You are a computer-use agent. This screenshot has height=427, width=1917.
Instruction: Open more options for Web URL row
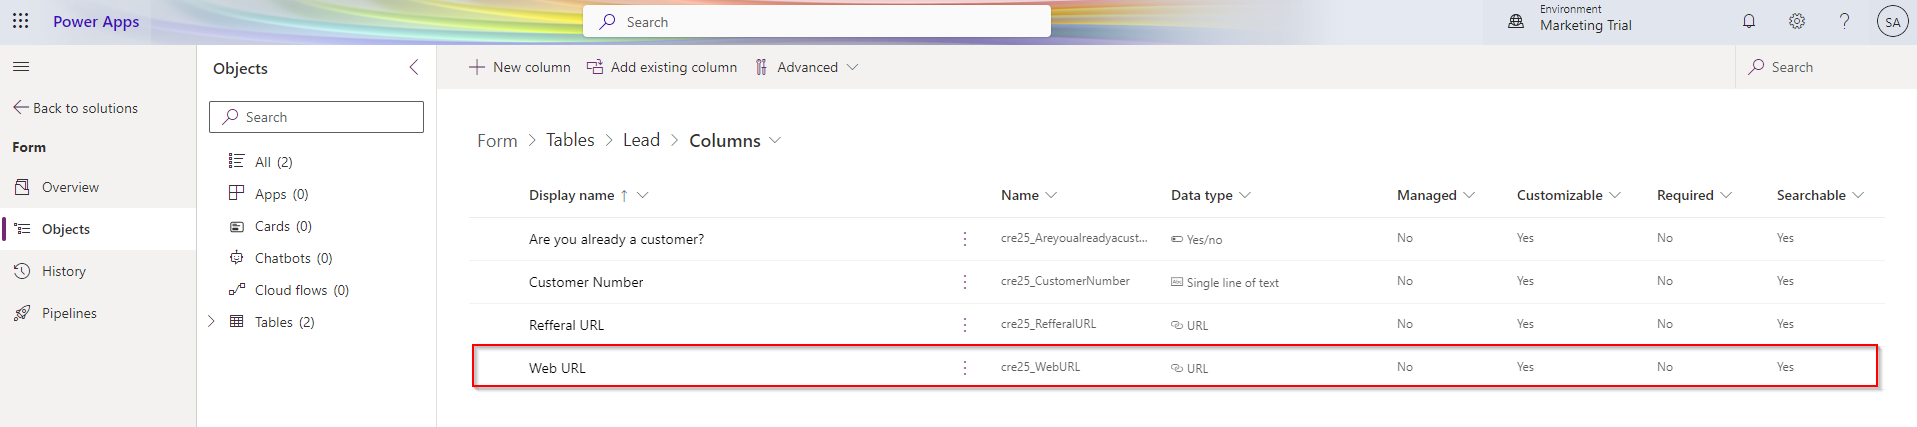coord(964,368)
